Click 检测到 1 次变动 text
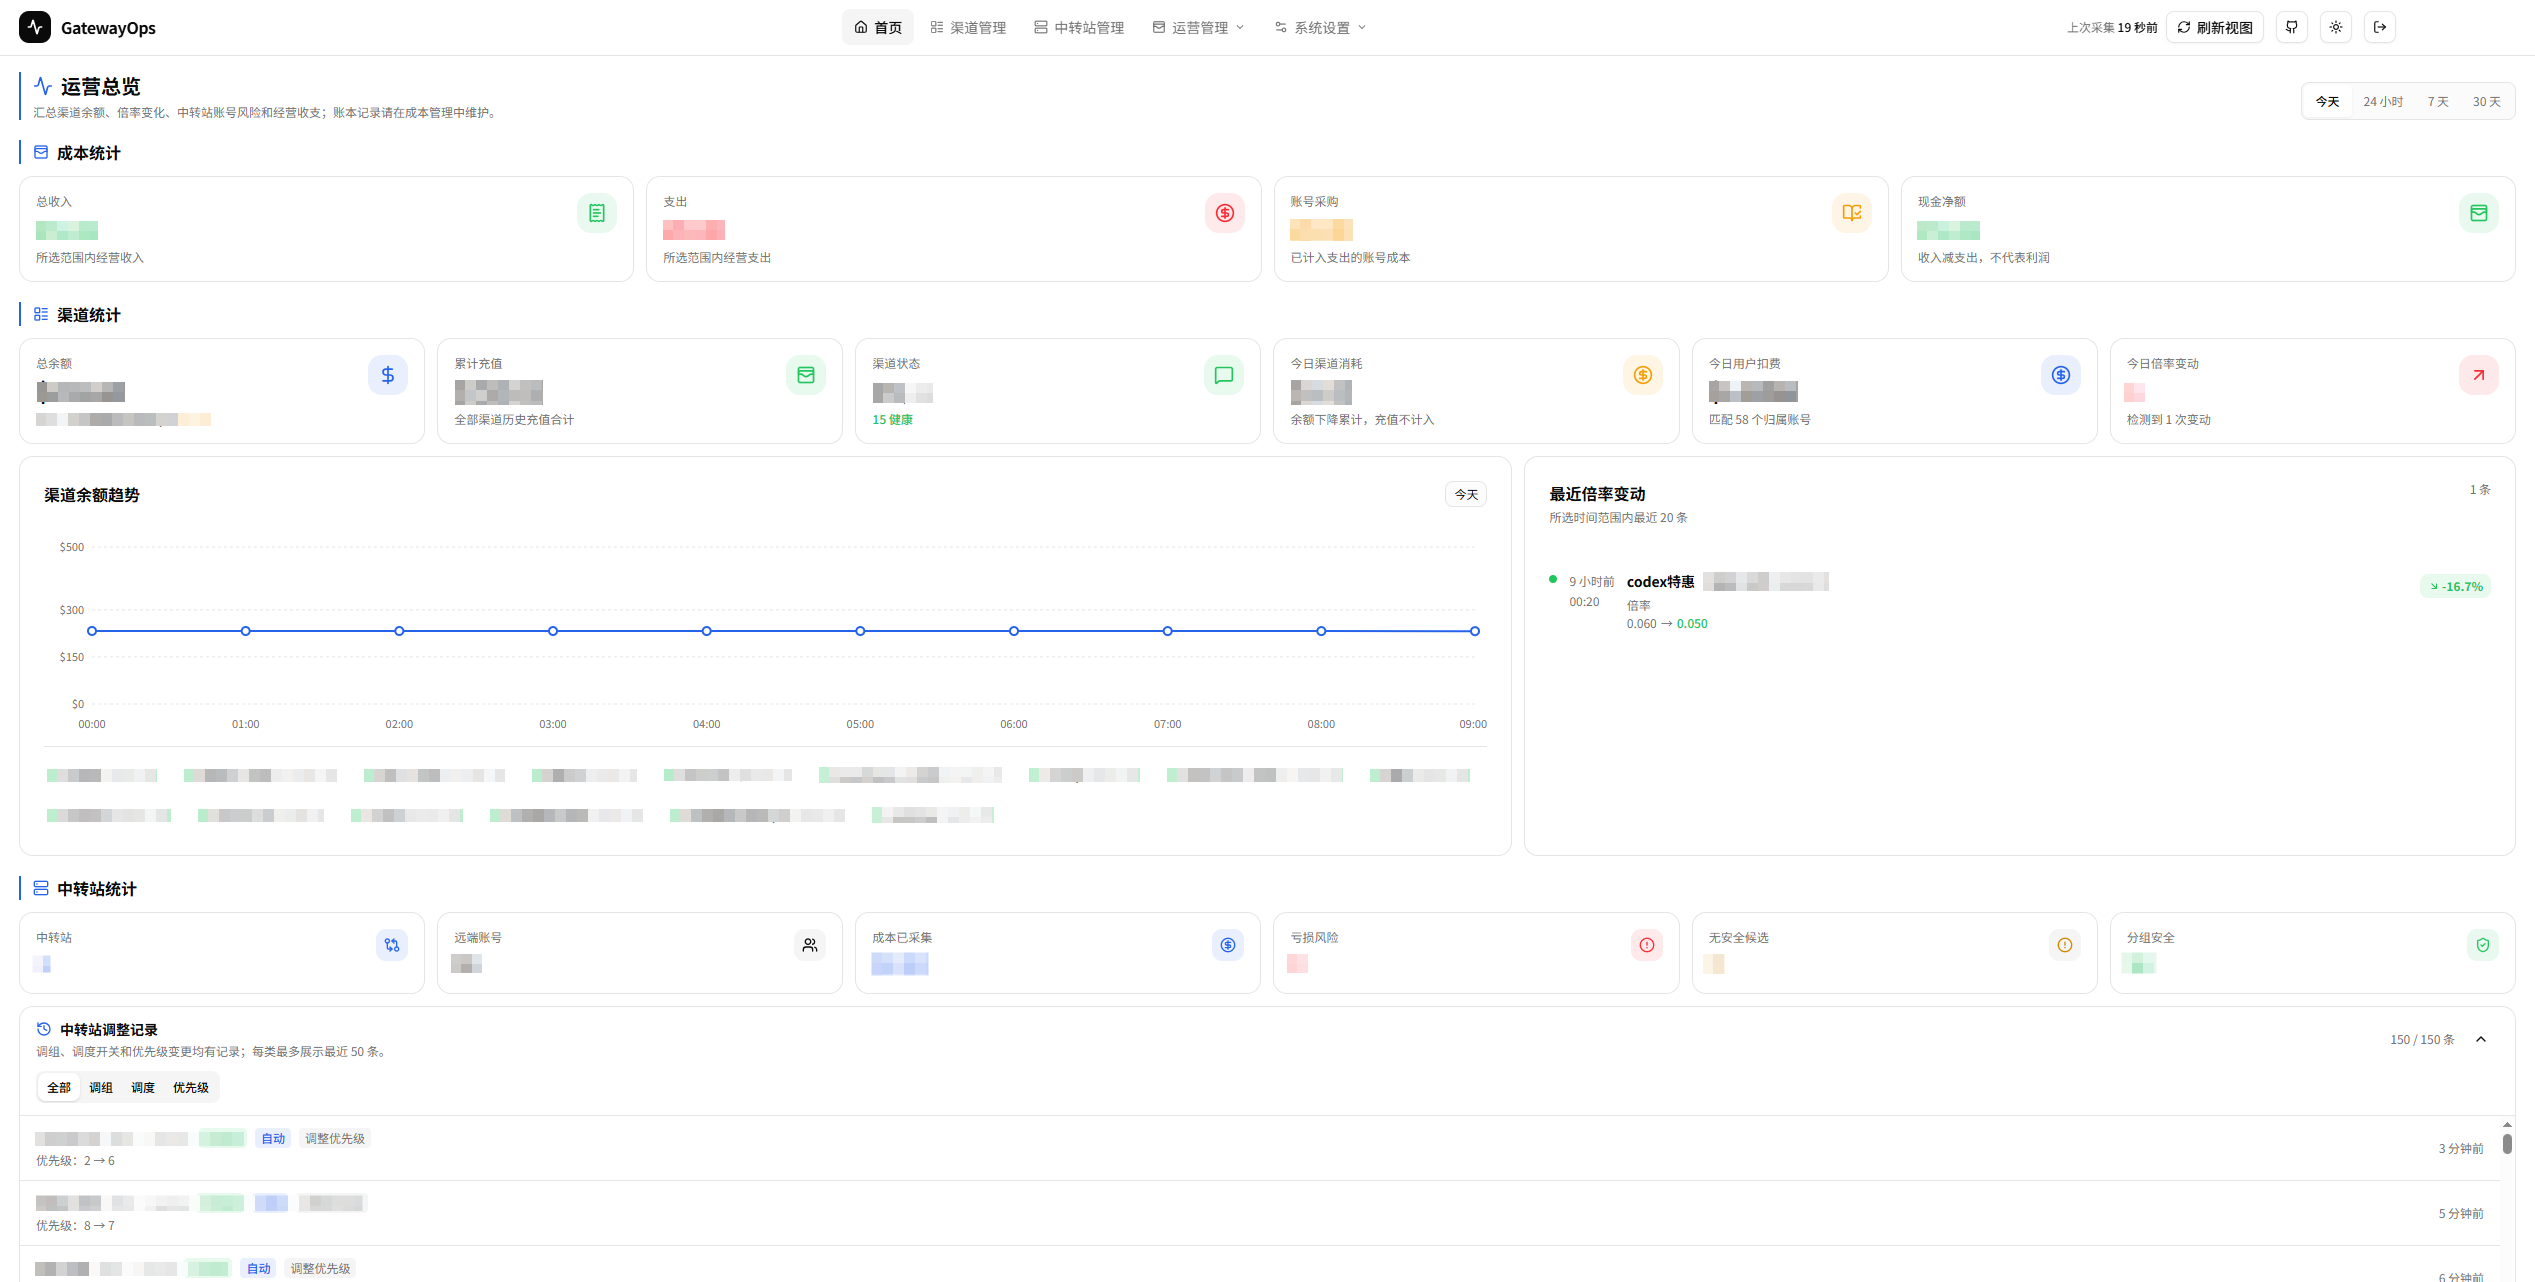This screenshot has height=1282, width=2535. [2168, 420]
